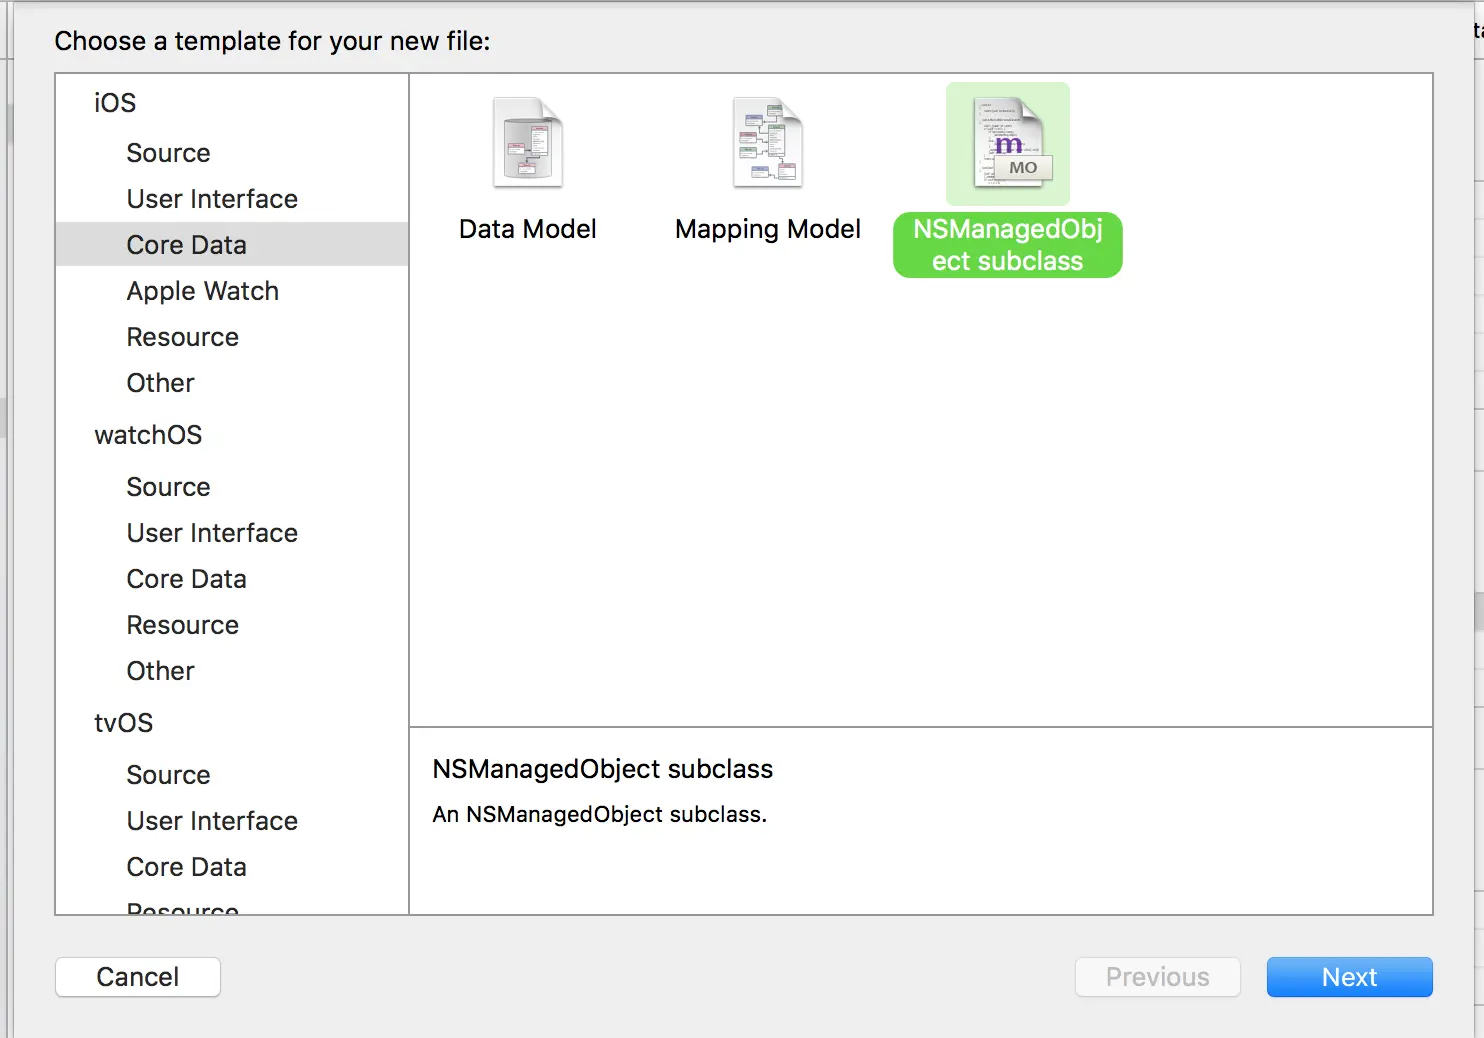The image size is (1484, 1038).
Task: Click the NSManagedObject subclass description heading
Action: click(603, 769)
